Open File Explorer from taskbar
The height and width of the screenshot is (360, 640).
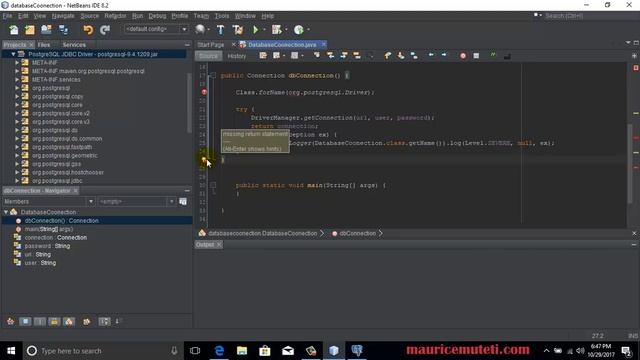click(242, 351)
